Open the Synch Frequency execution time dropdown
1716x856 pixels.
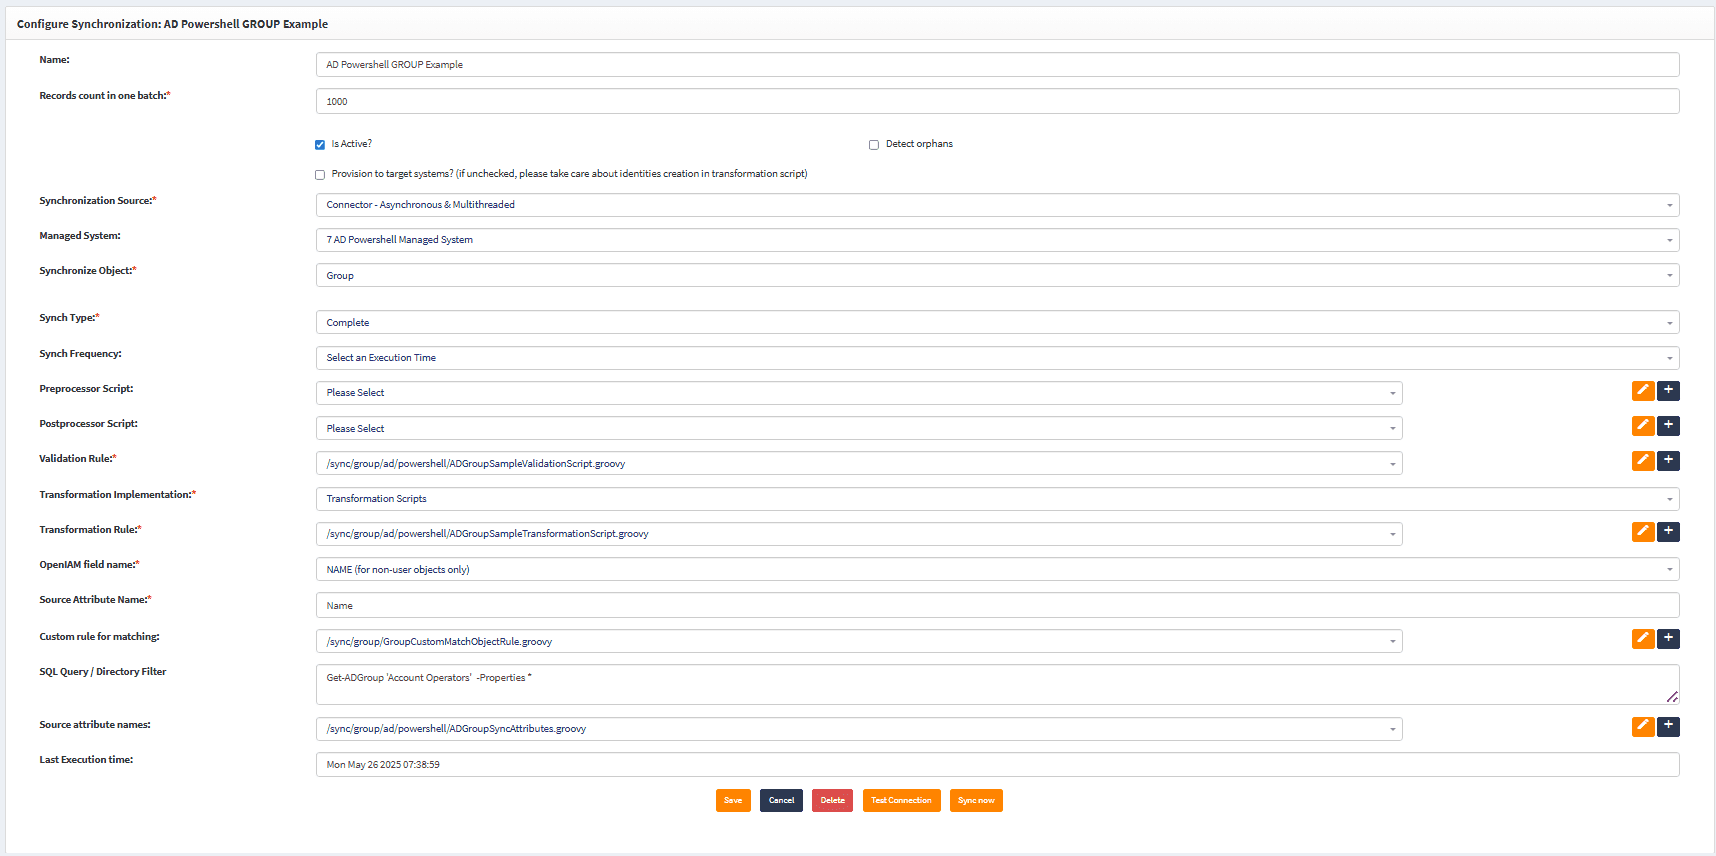(x=996, y=358)
